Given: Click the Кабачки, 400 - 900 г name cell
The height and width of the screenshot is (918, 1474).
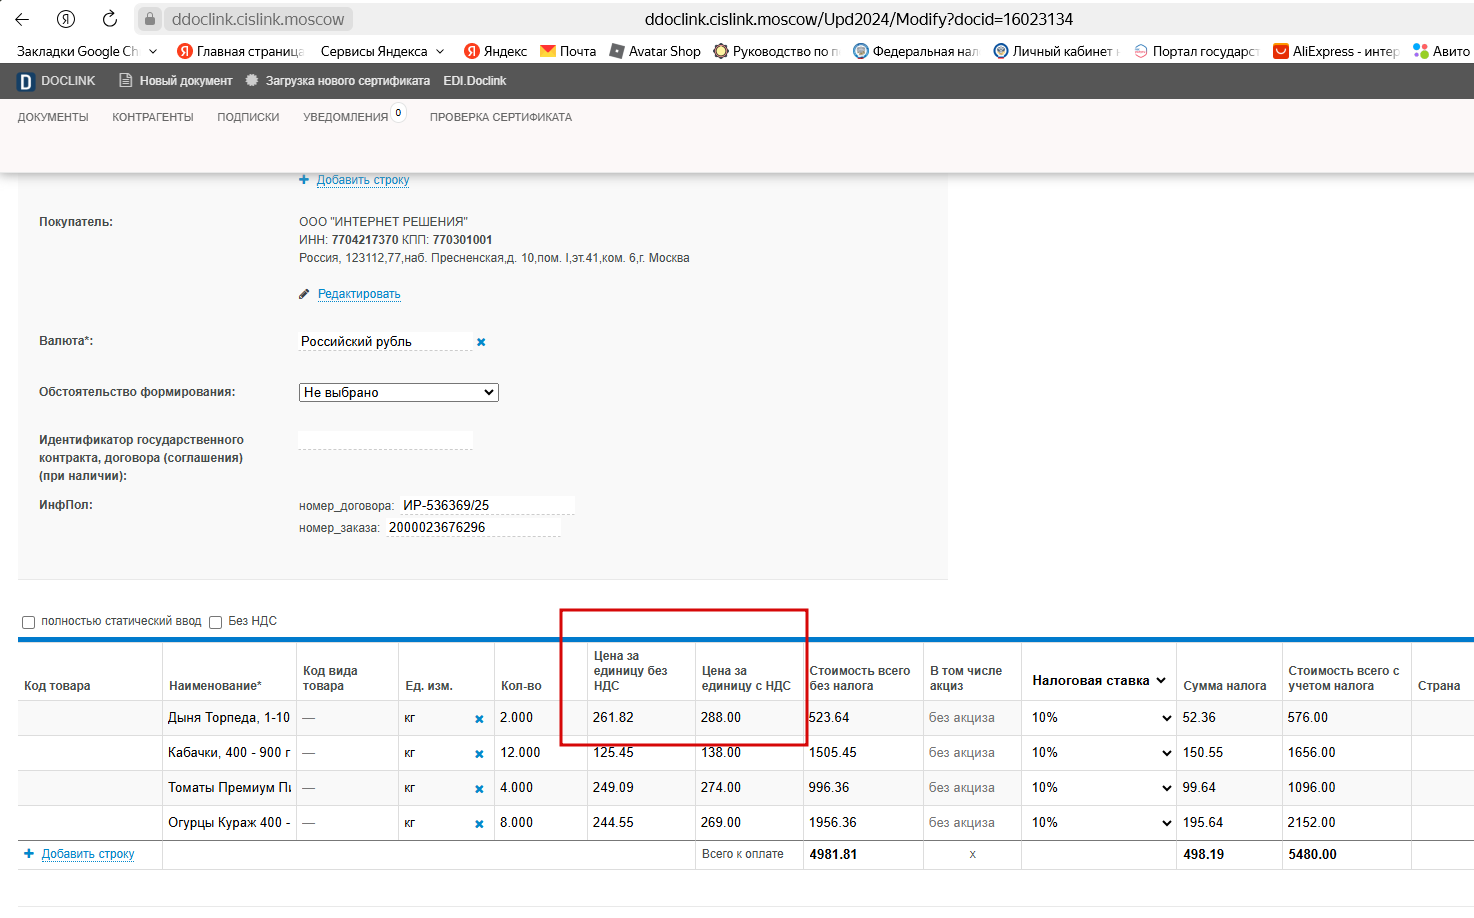Looking at the screenshot, I should (229, 753).
